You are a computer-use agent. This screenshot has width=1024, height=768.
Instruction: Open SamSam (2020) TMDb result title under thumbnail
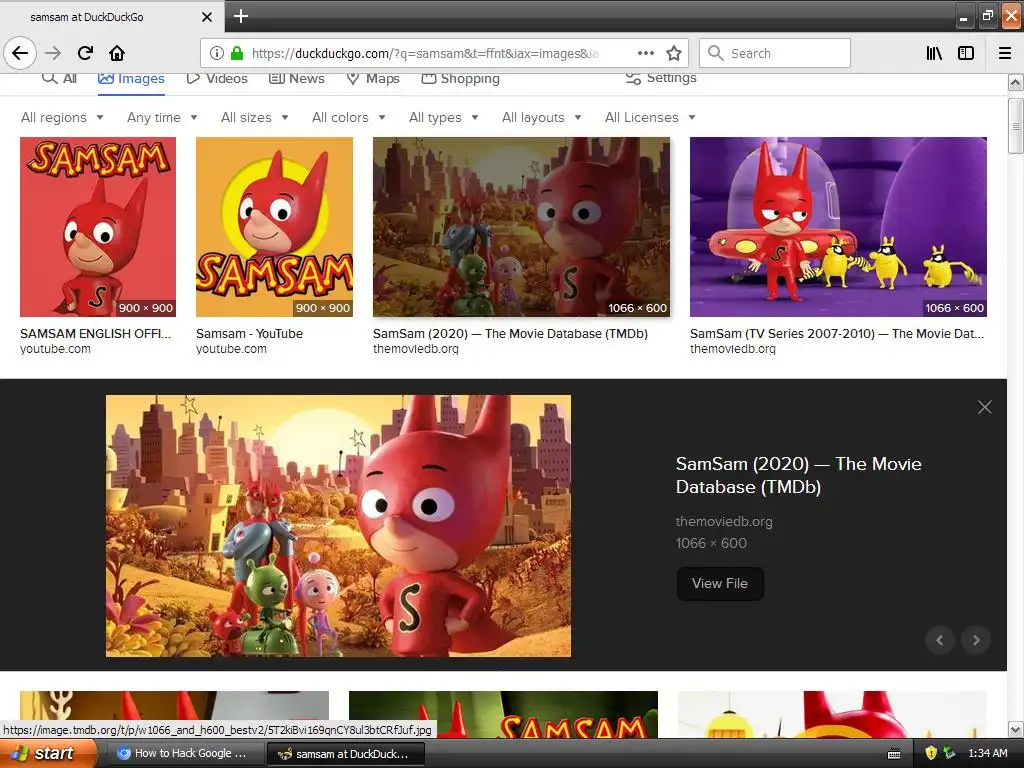point(510,334)
